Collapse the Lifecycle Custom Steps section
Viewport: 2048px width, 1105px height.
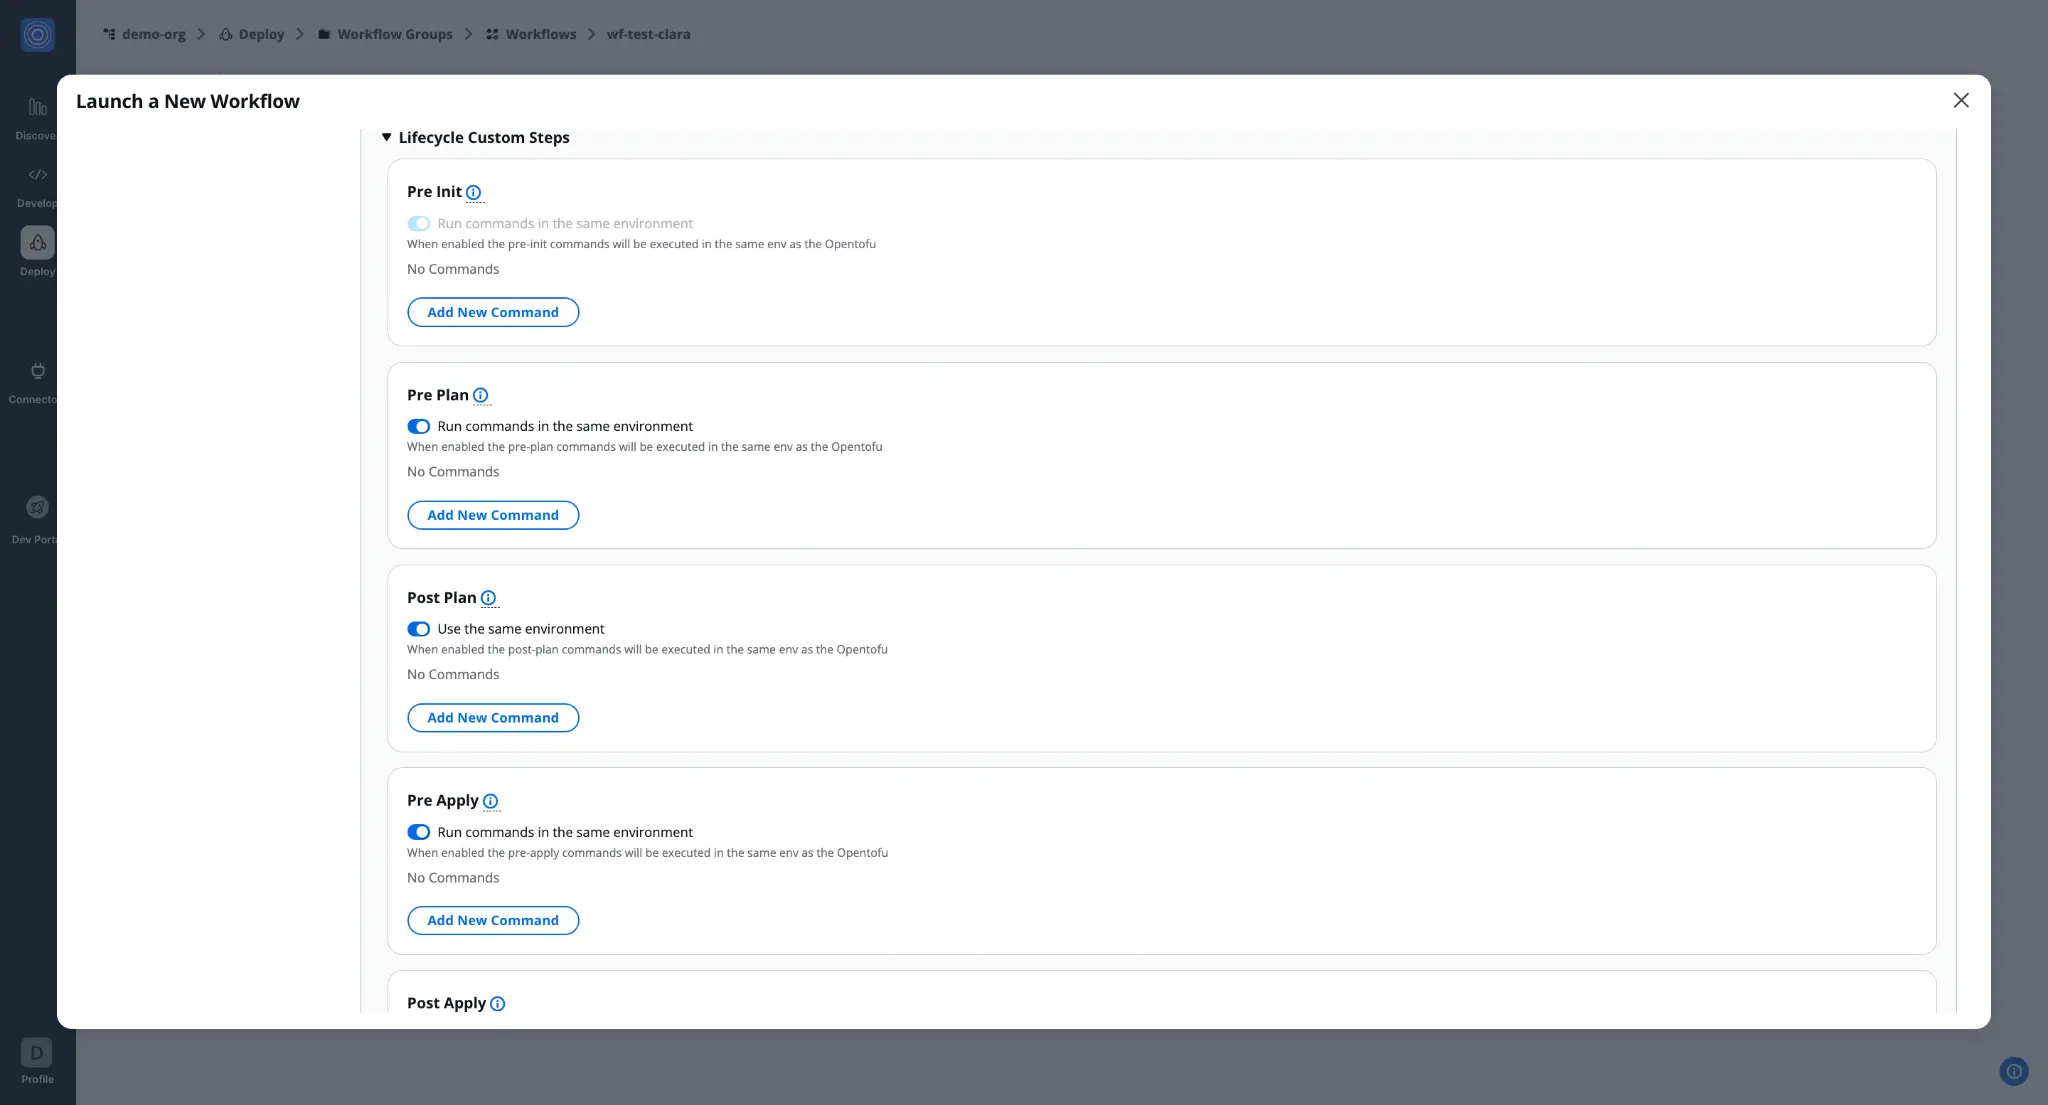pos(386,137)
